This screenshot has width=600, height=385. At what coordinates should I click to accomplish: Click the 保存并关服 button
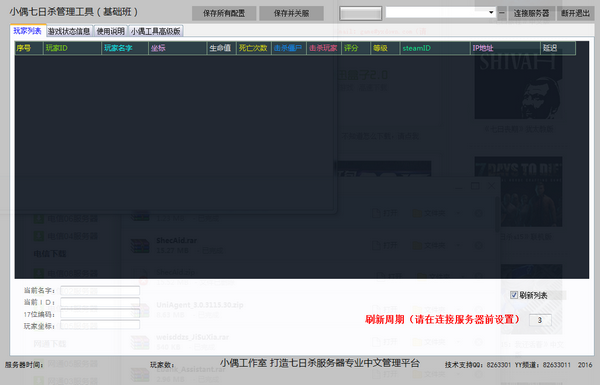pyautogui.click(x=291, y=13)
